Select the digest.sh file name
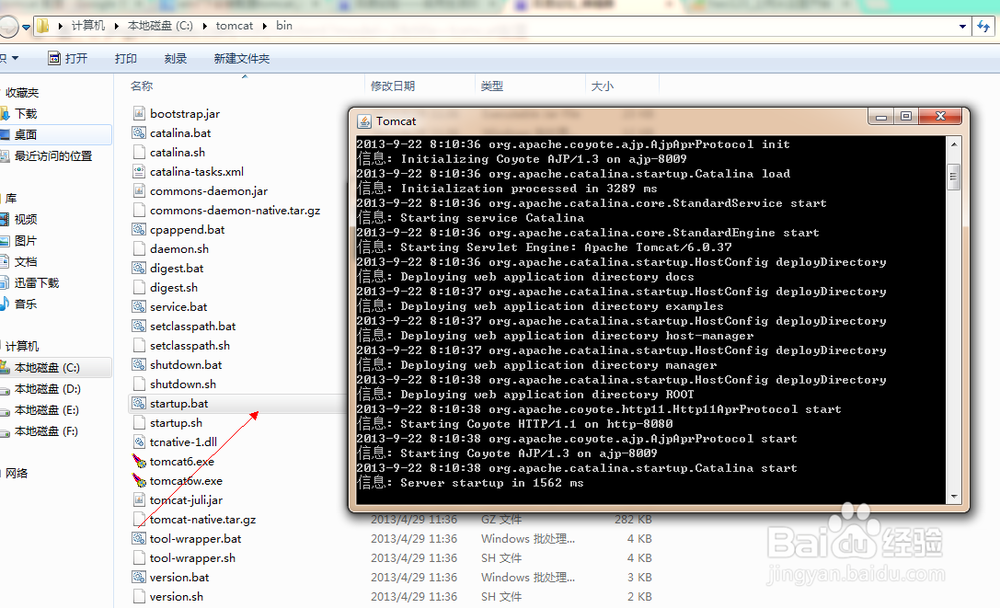This screenshot has height=608, width=1000. point(173,288)
